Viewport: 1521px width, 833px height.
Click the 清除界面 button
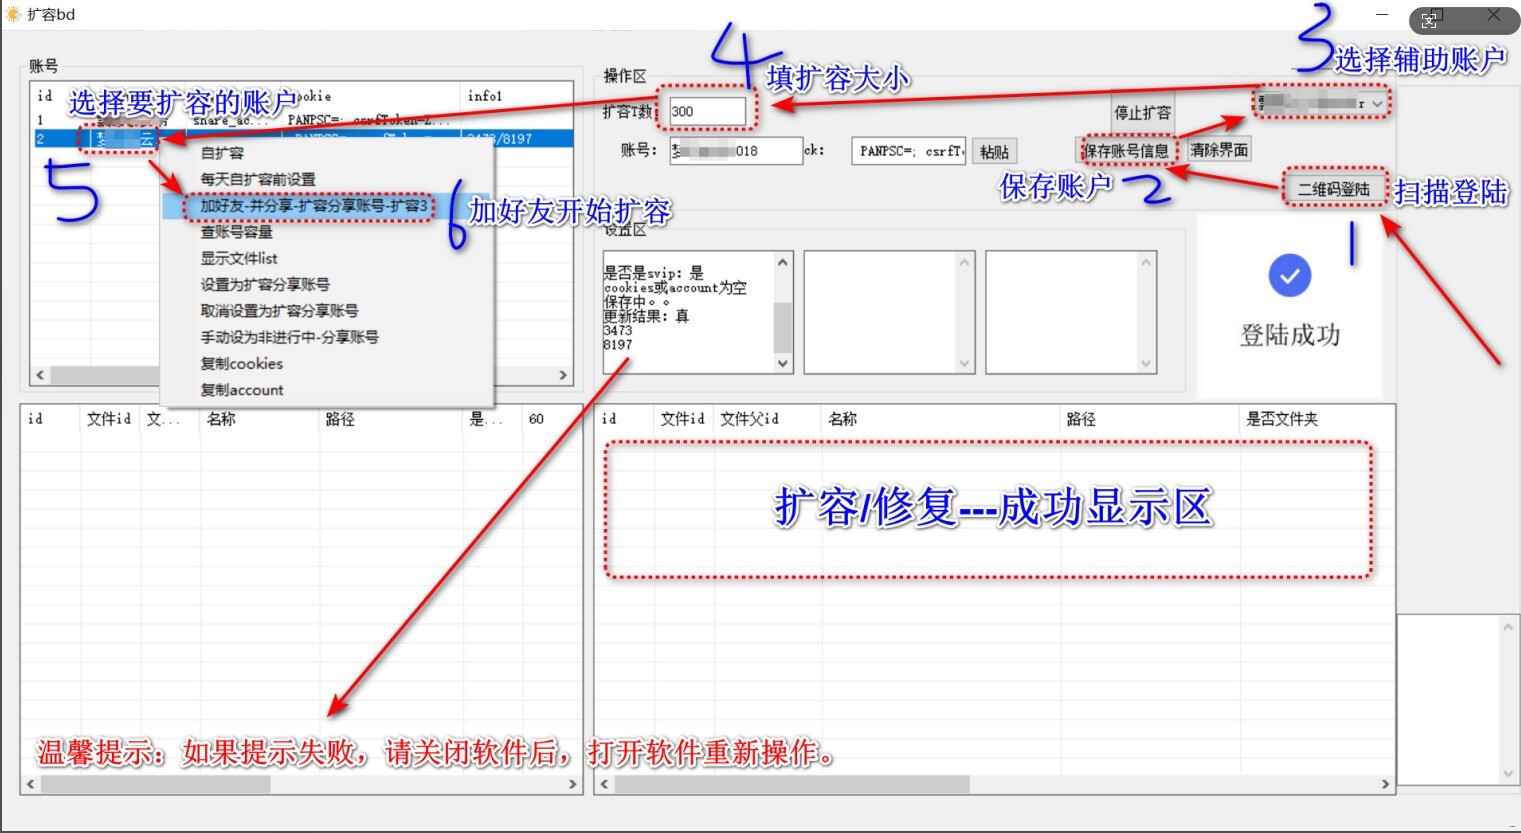[1218, 150]
